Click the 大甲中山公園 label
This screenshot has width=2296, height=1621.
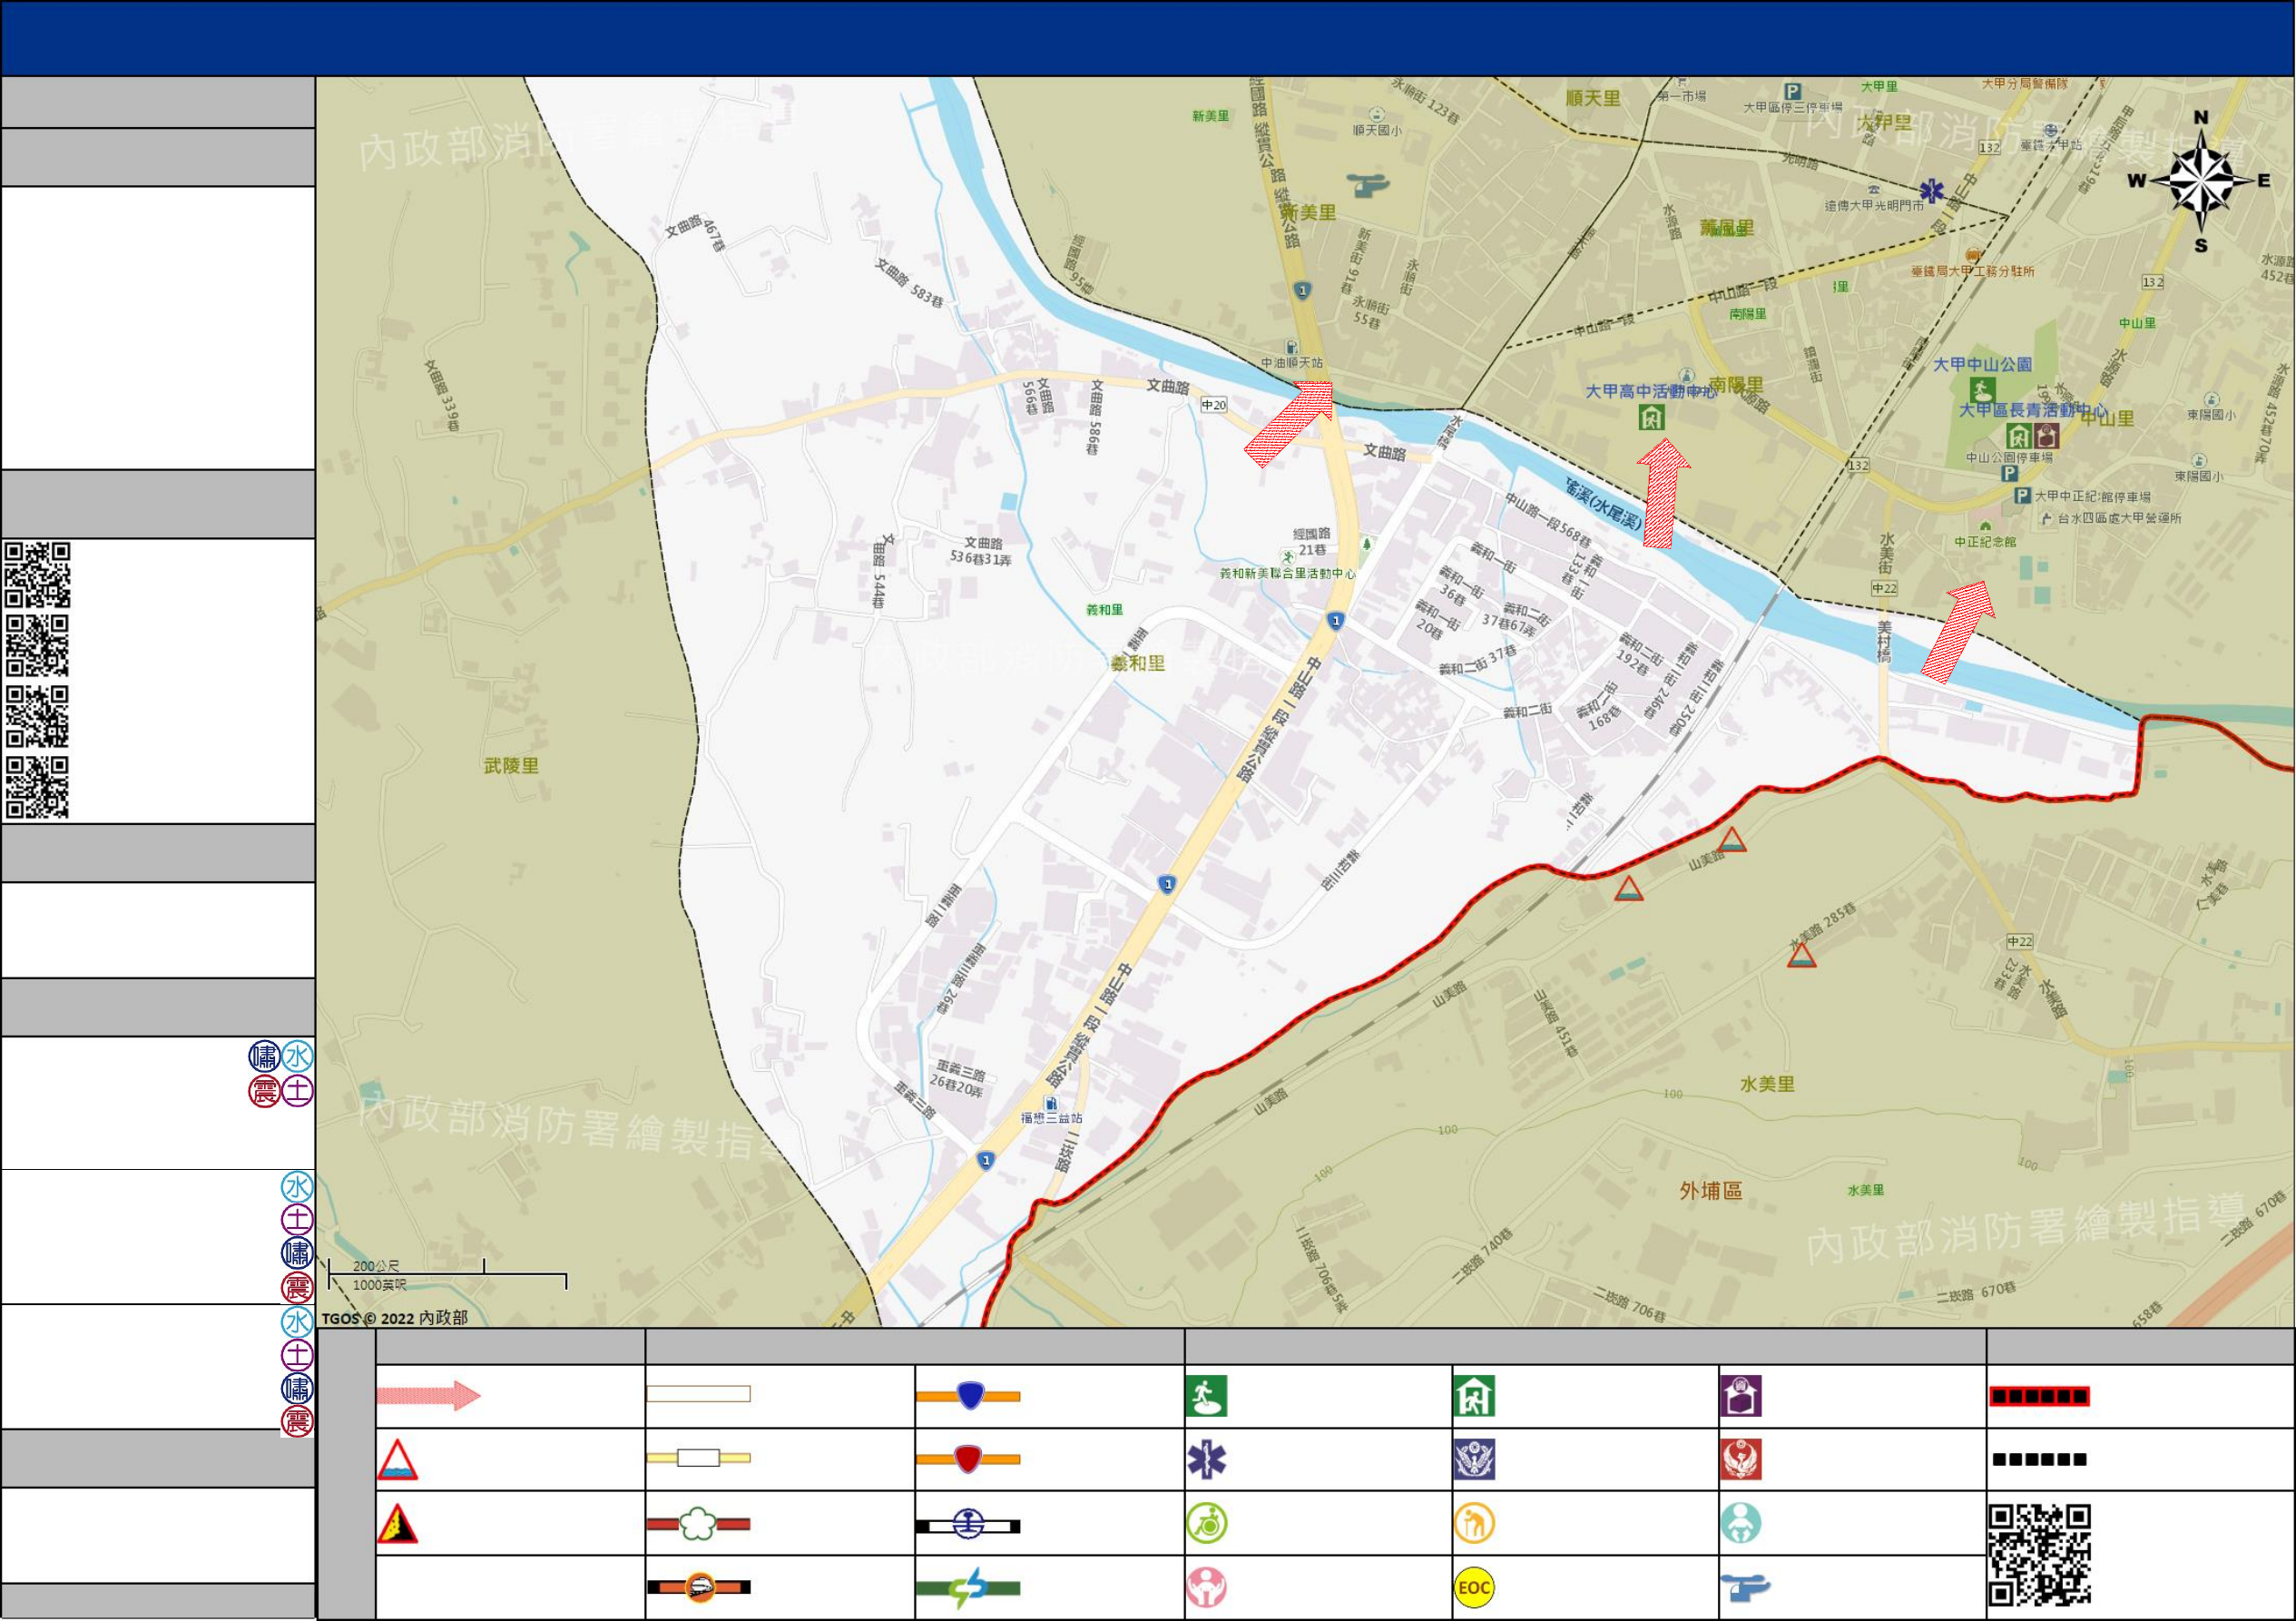1982,364
